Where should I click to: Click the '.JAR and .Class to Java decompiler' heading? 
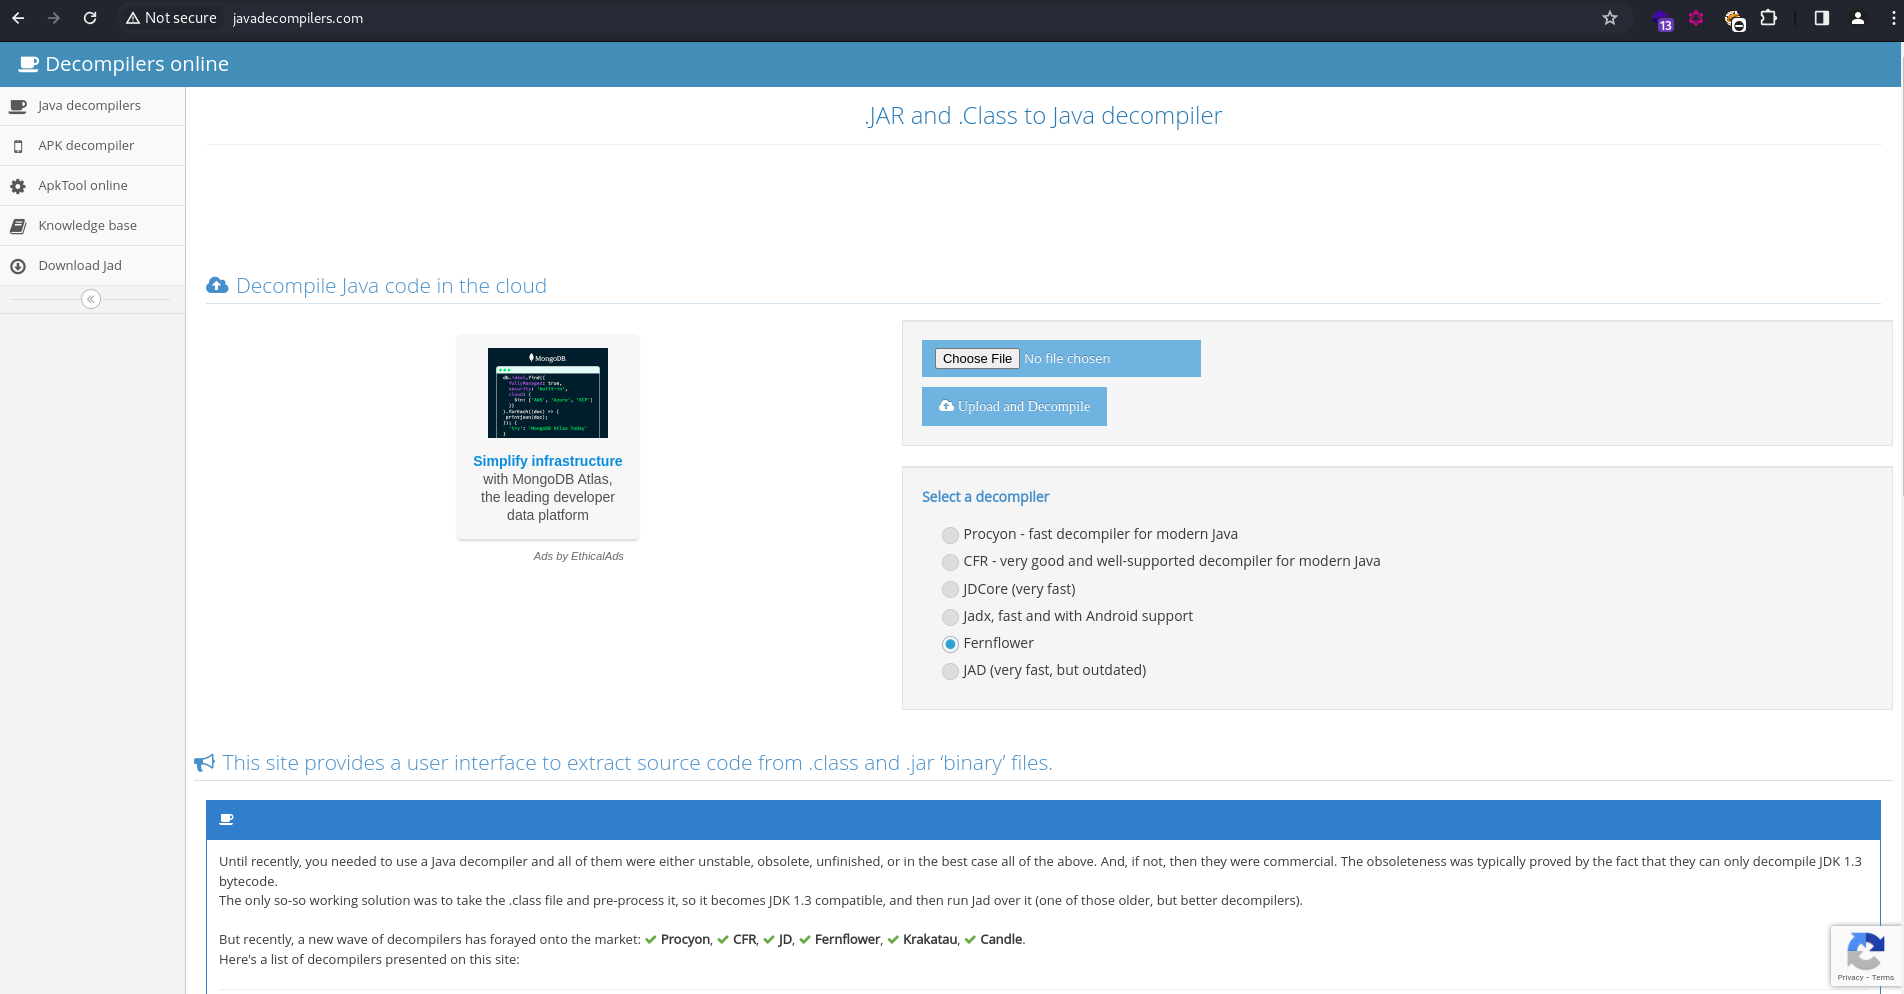(1043, 116)
